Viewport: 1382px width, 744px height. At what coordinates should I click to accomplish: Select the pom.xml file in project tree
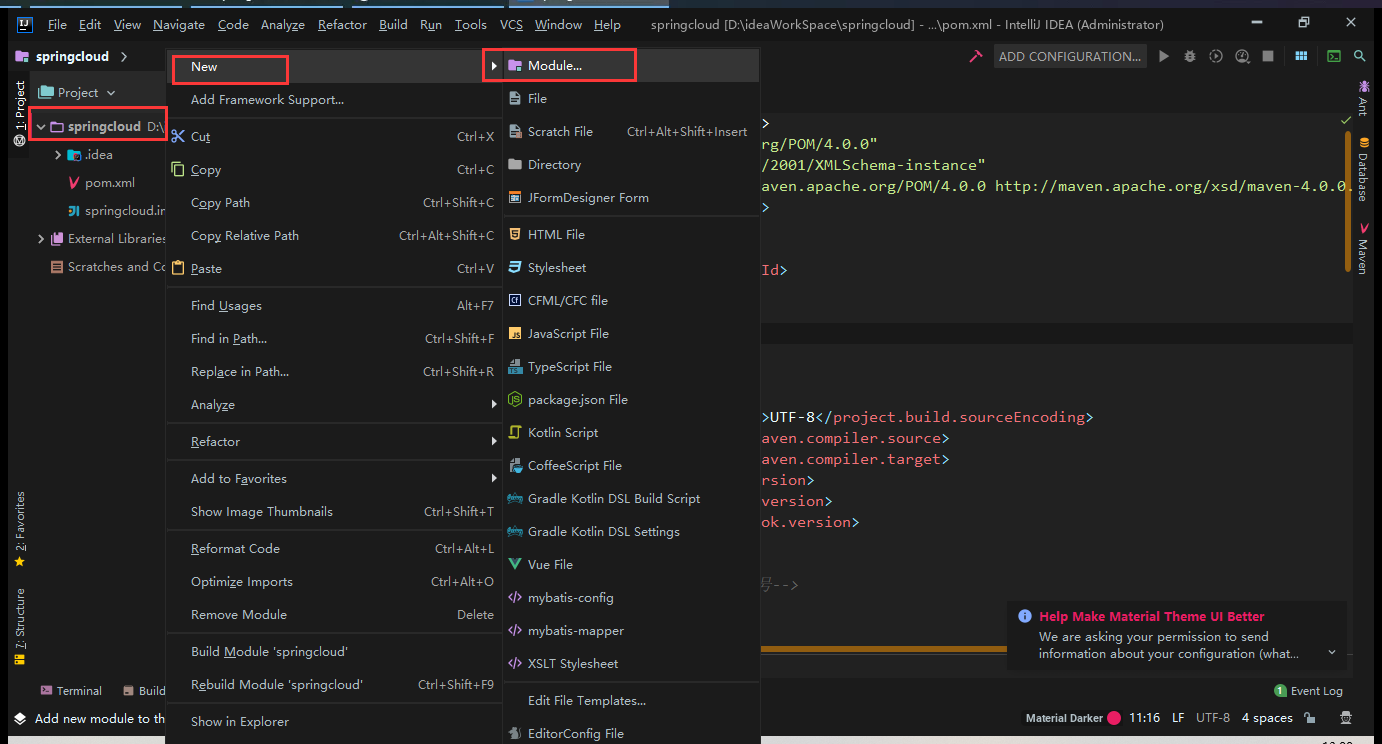click(110, 183)
